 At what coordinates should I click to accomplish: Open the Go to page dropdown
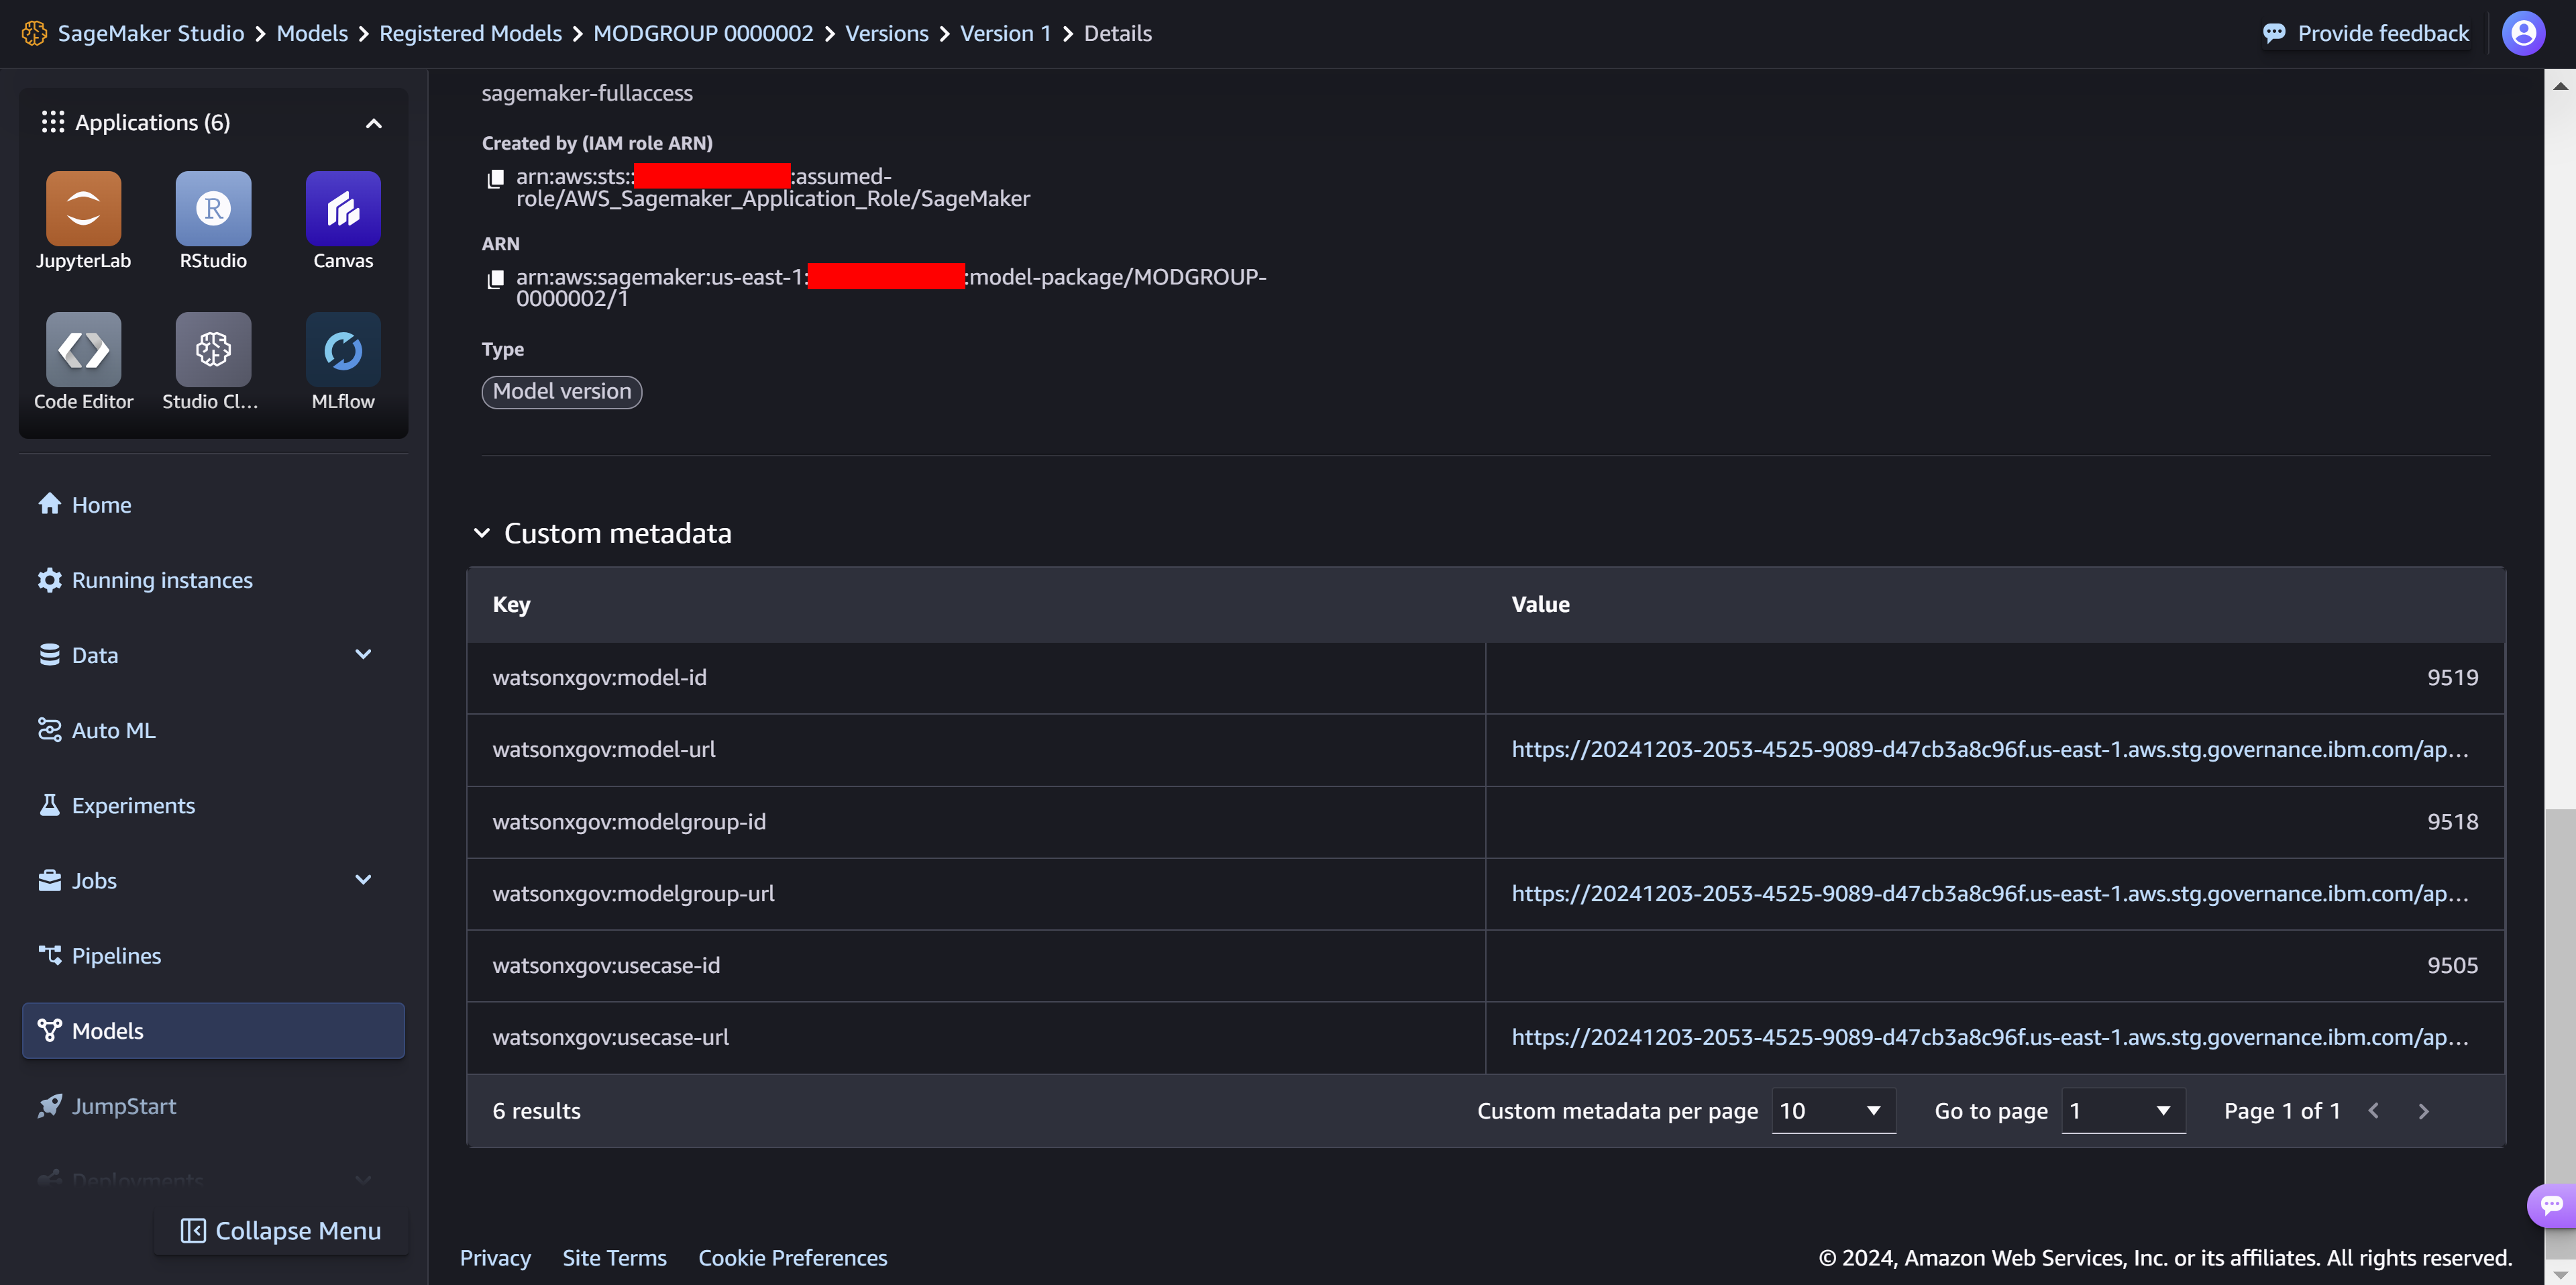click(2123, 1110)
